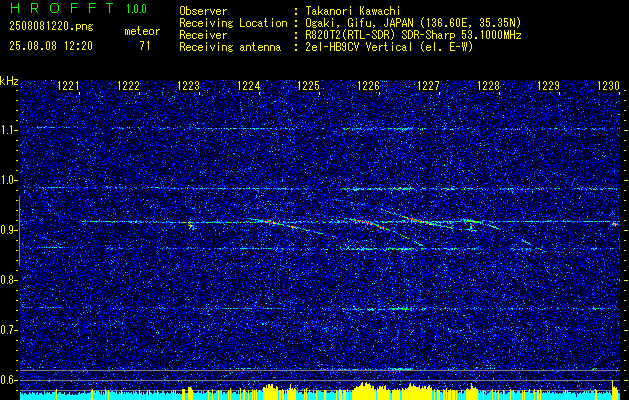Click the 1.1 kHz axis label
The width and height of the screenshot is (629, 400).
9,130
